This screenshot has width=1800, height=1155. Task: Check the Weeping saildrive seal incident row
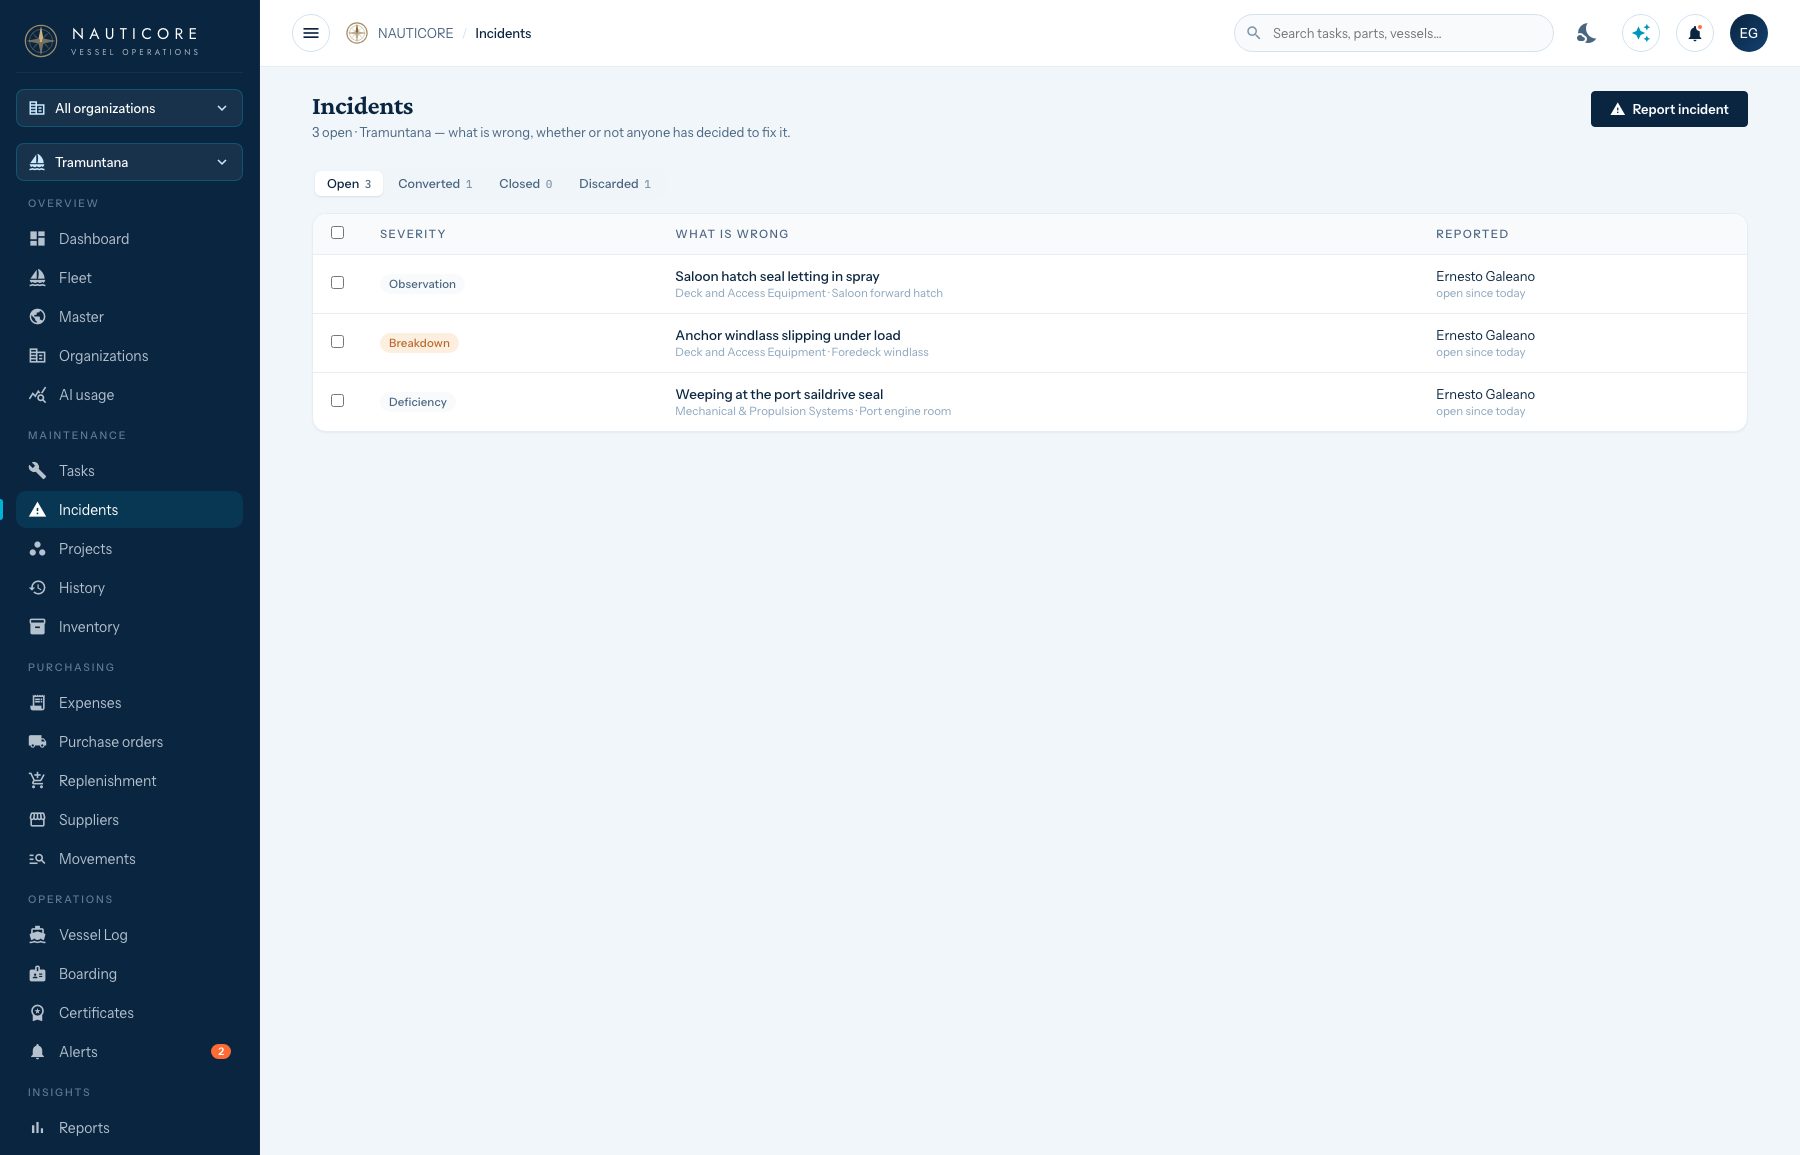point(337,401)
